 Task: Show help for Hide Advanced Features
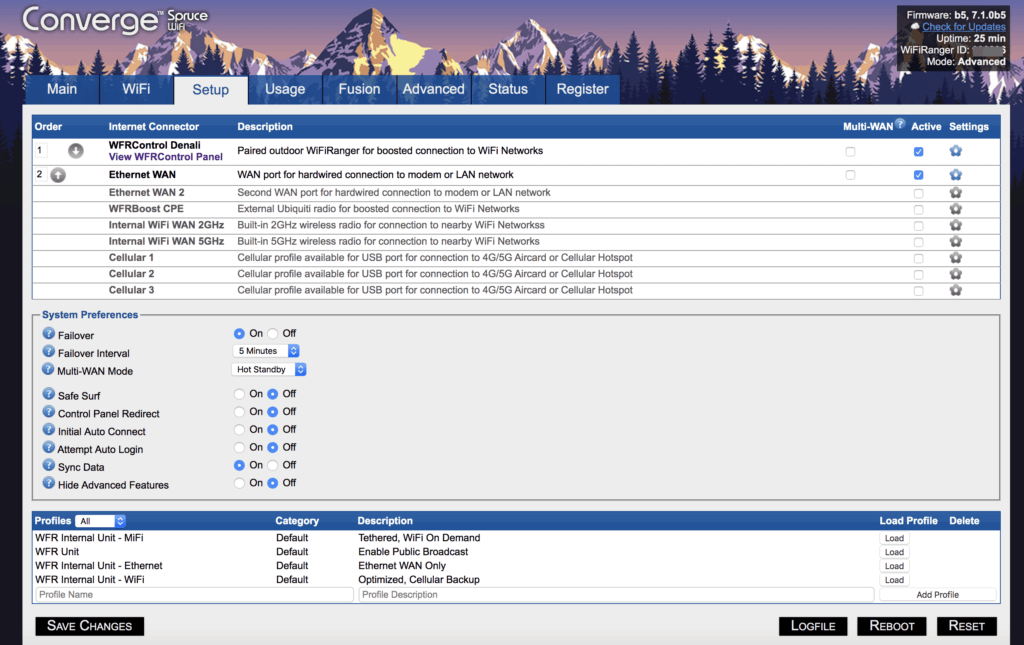(48, 483)
